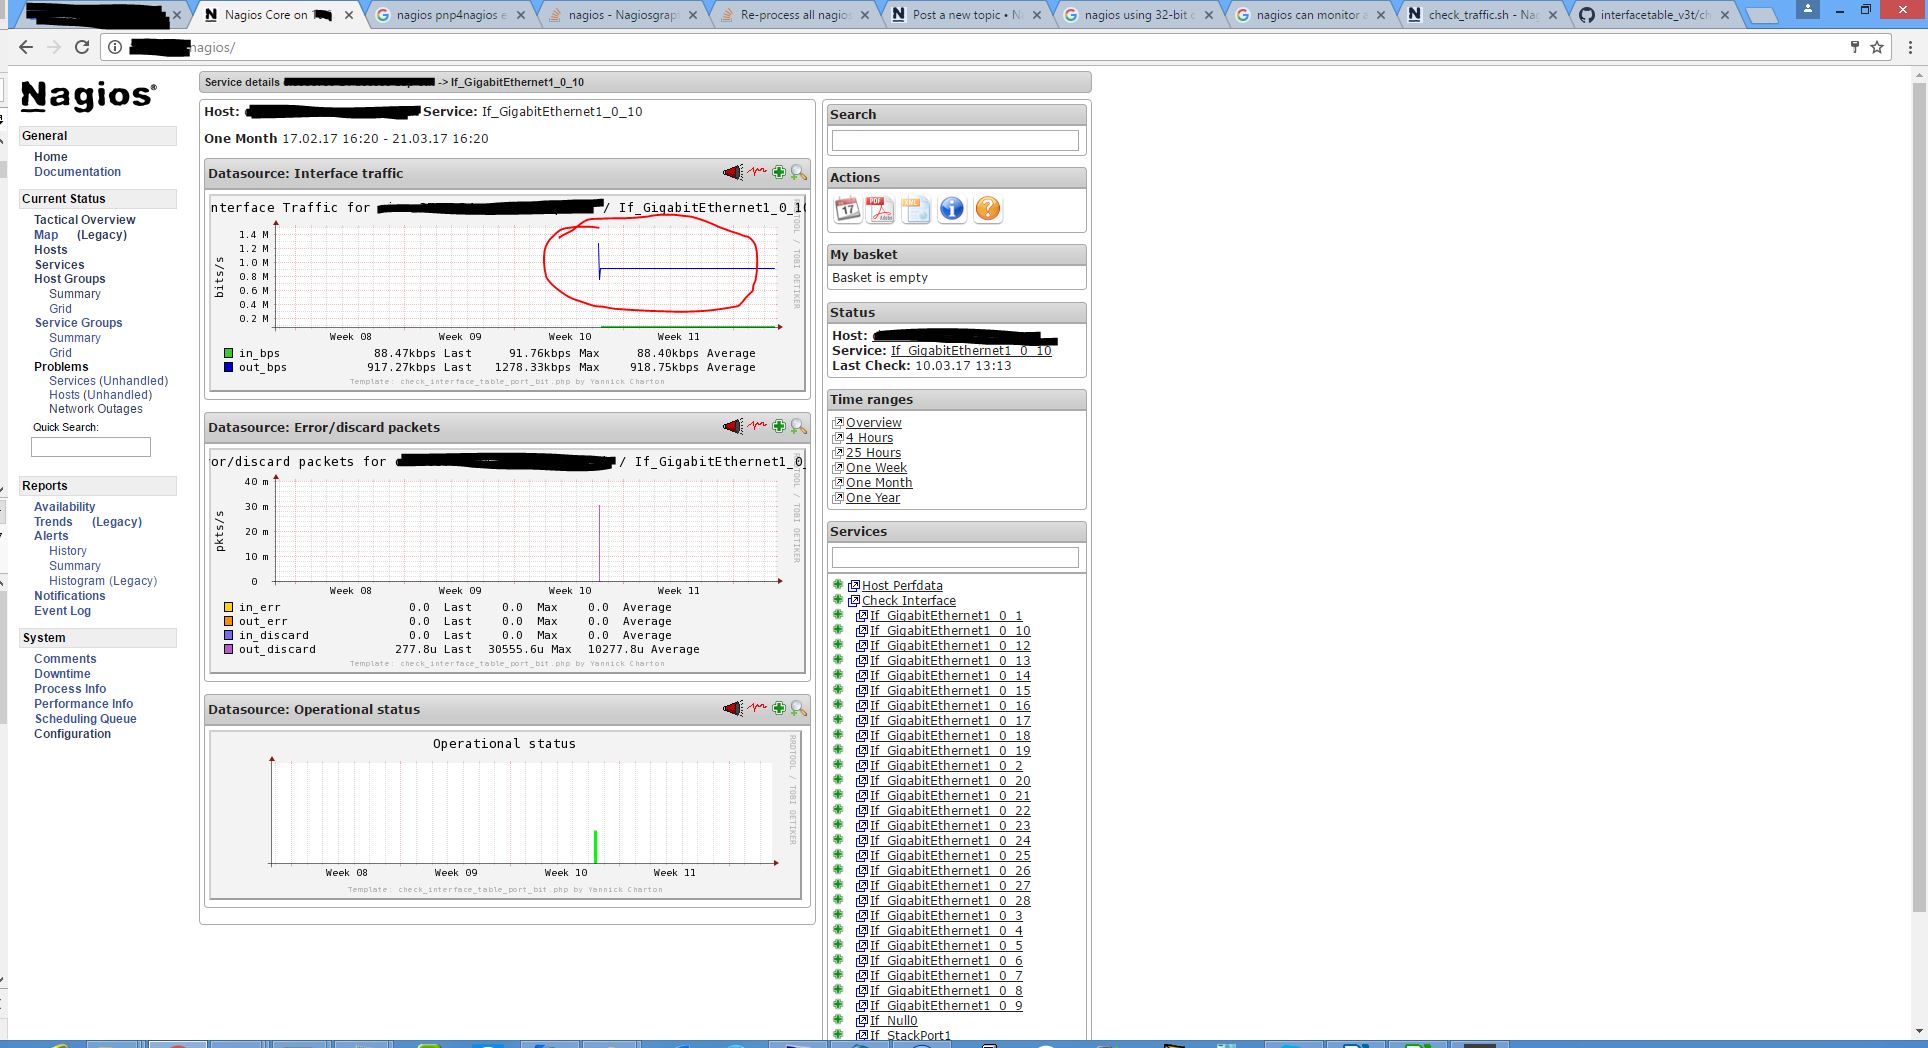Open the calendar time range picker icon
Image resolution: width=1928 pixels, height=1048 pixels.
pos(847,209)
